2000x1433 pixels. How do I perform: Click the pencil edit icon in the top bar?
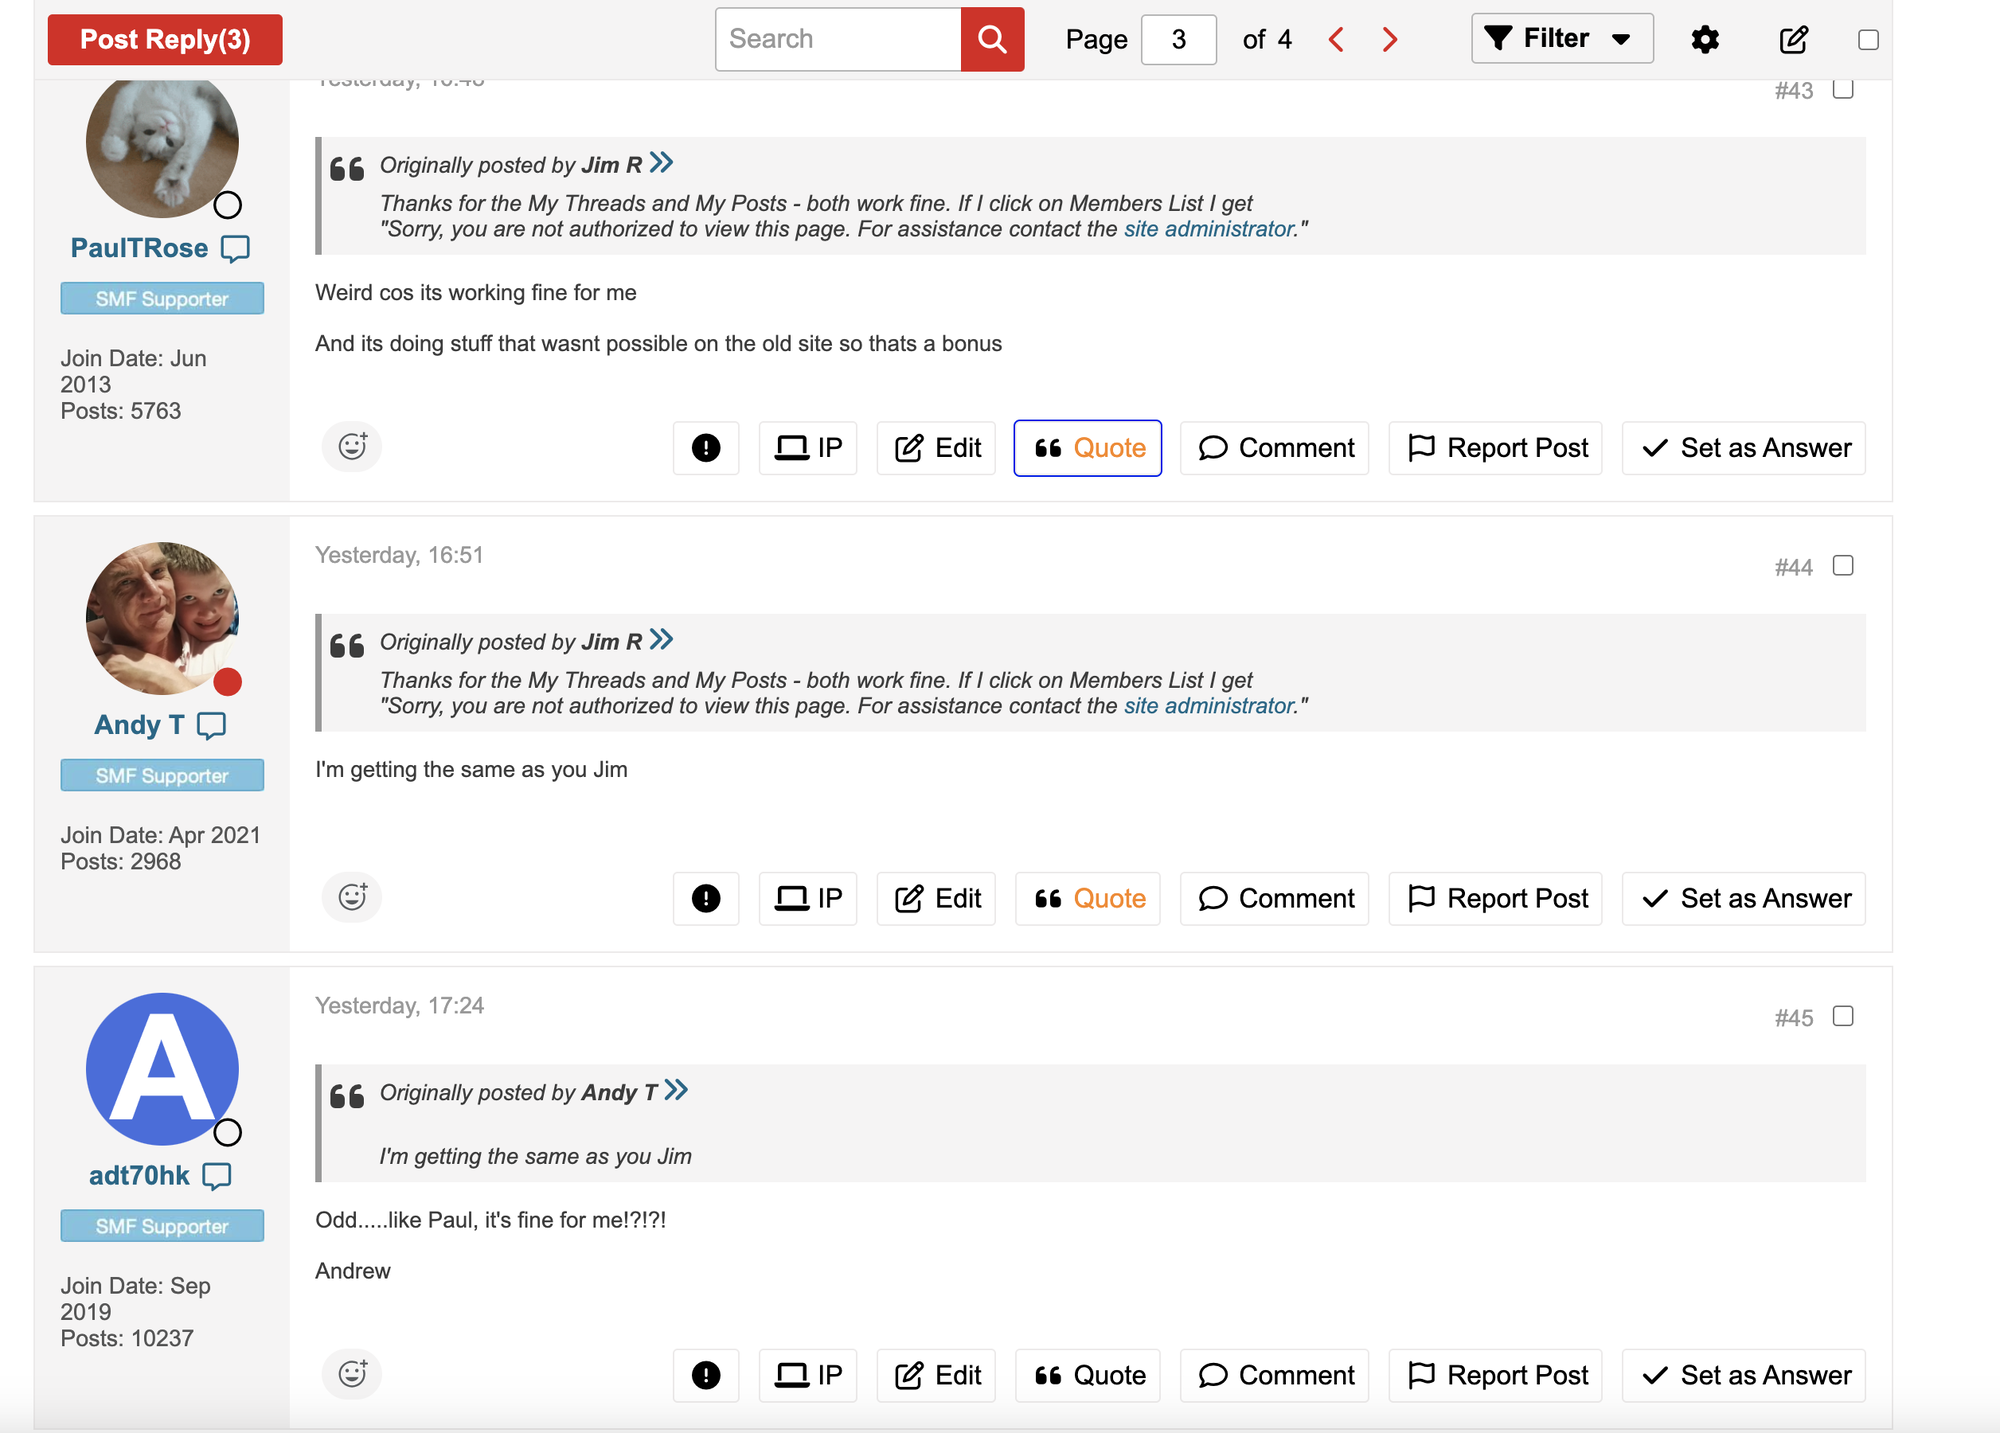[x=1793, y=39]
